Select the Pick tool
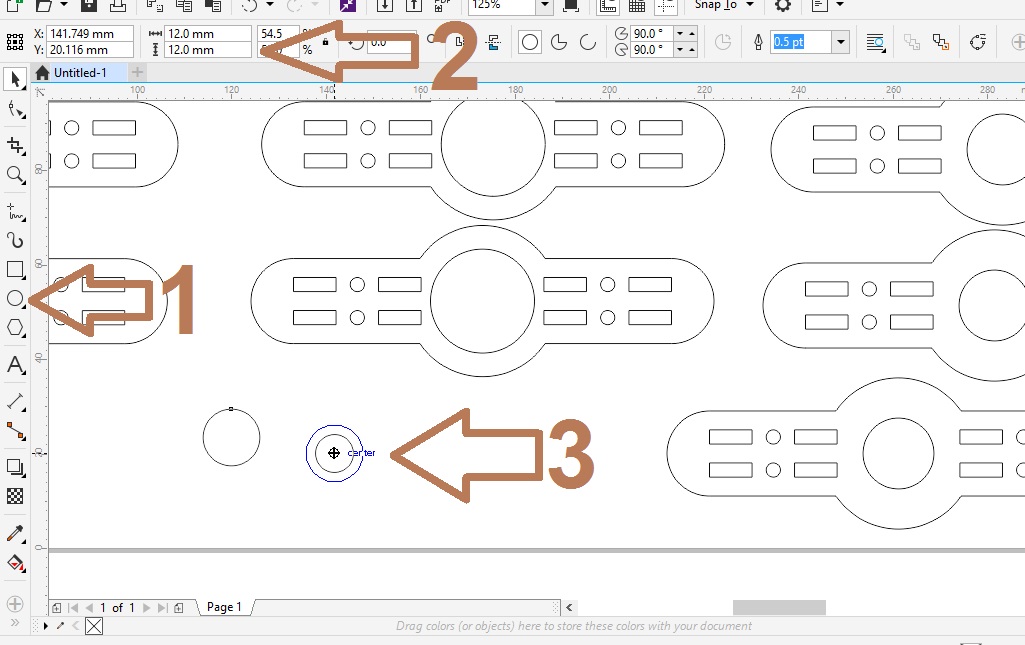1025x645 pixels. point(15,79)
